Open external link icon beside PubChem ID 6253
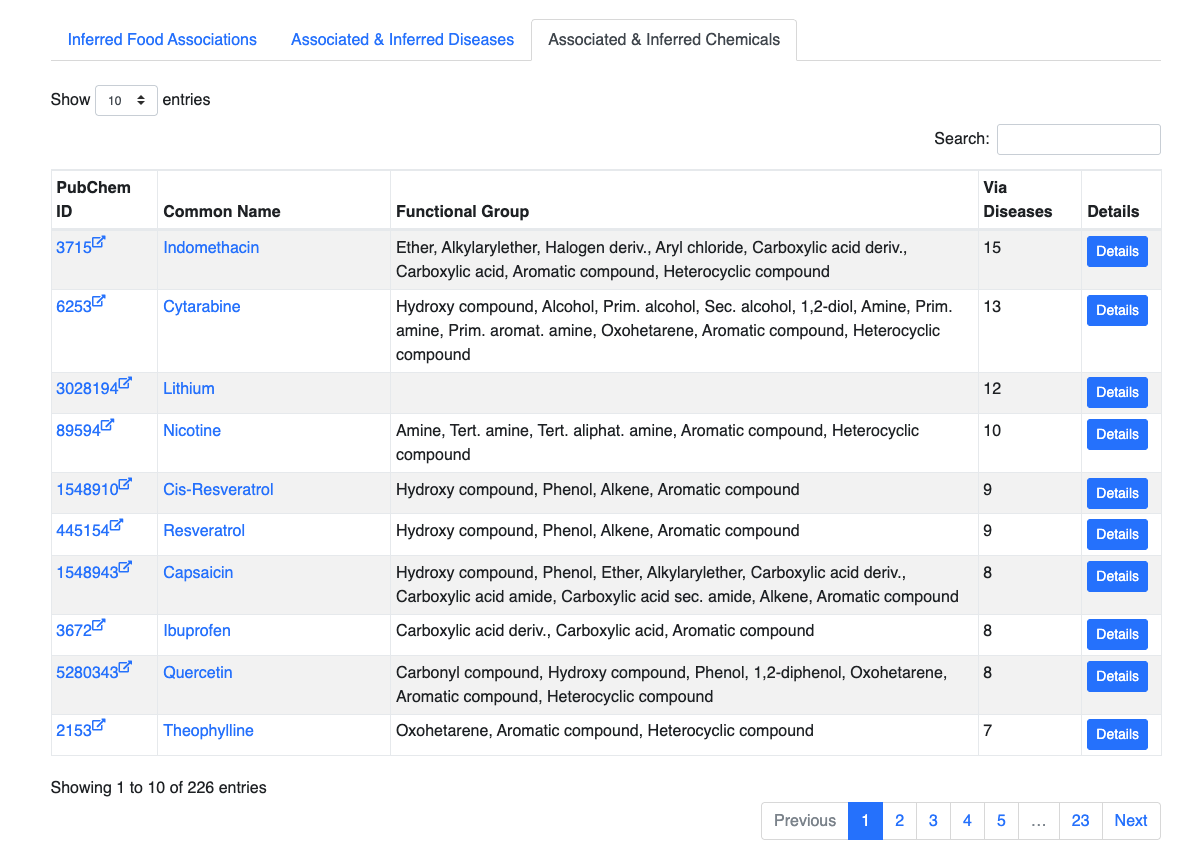Screen dimensions: 1204x851 [99, 302]
